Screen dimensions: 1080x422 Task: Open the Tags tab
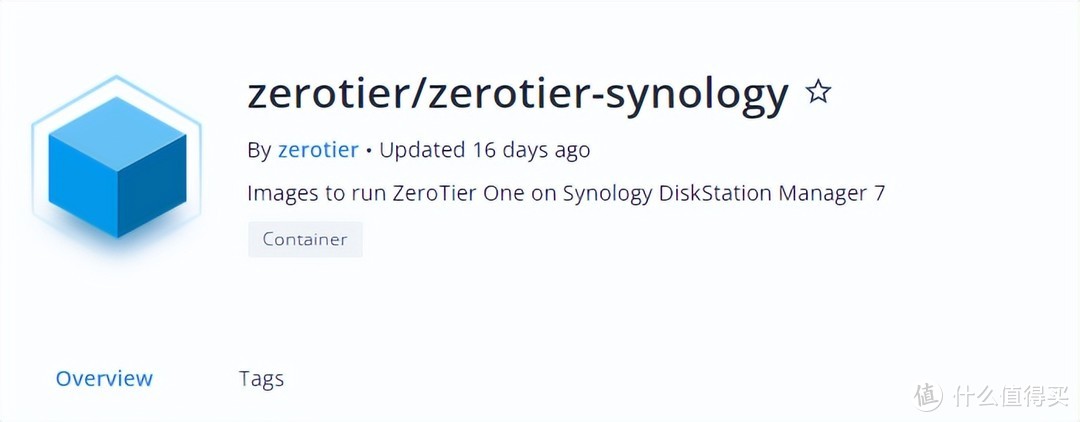(261, 379)
